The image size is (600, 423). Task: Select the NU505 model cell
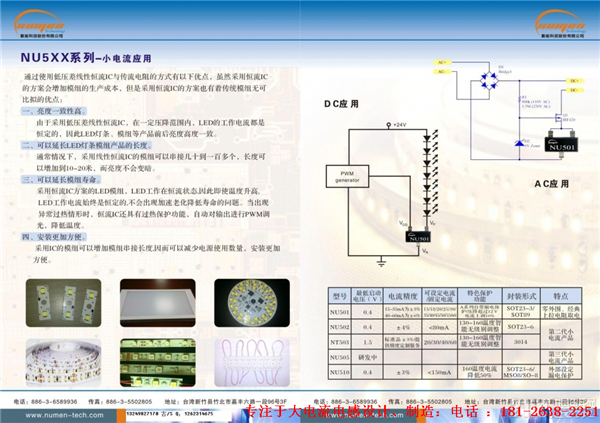tap(339, 357)
